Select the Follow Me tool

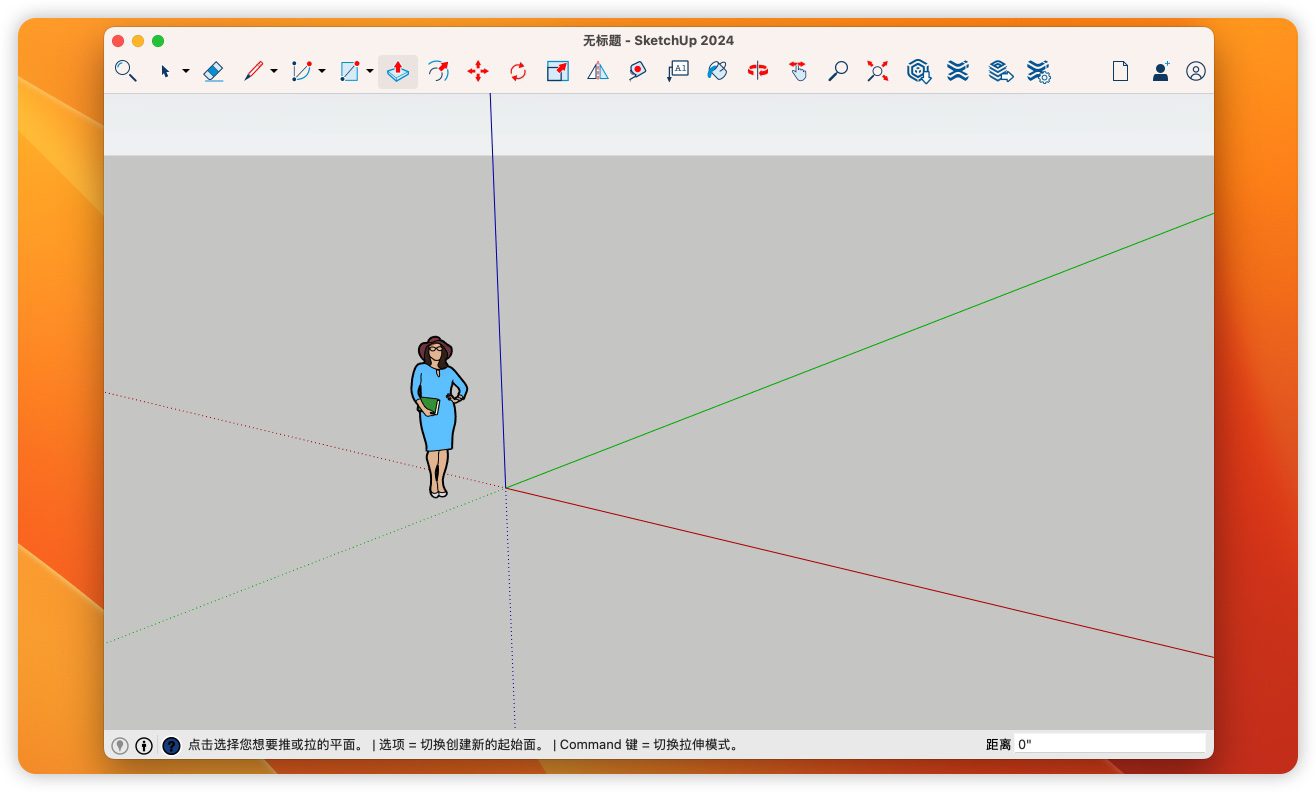438,71
